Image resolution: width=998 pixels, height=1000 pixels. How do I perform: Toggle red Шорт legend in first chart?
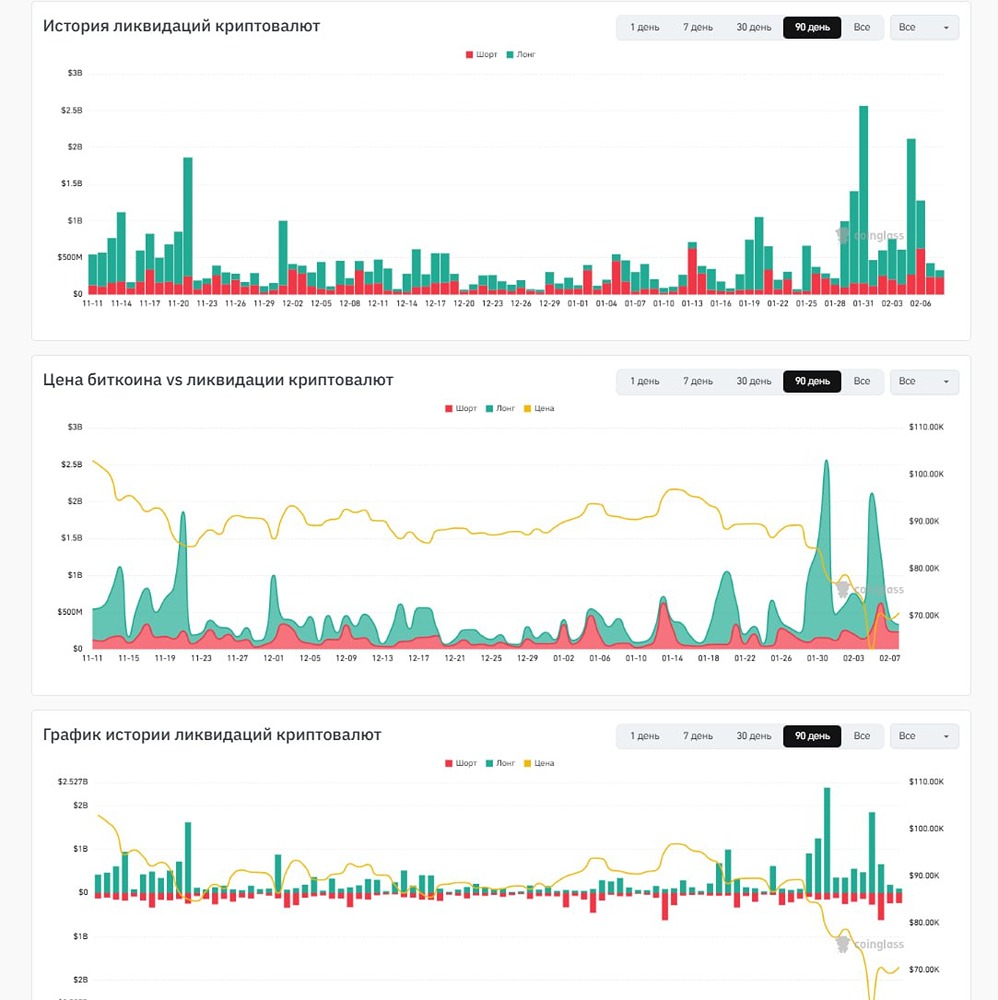pyautogui.click(x=481, y=55)
